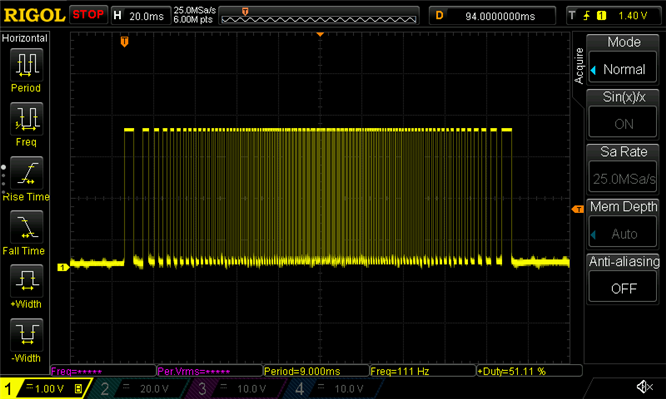Click the Period=9.000ms measurement
The height and width of the screenshot is (399, 666).
316,371
